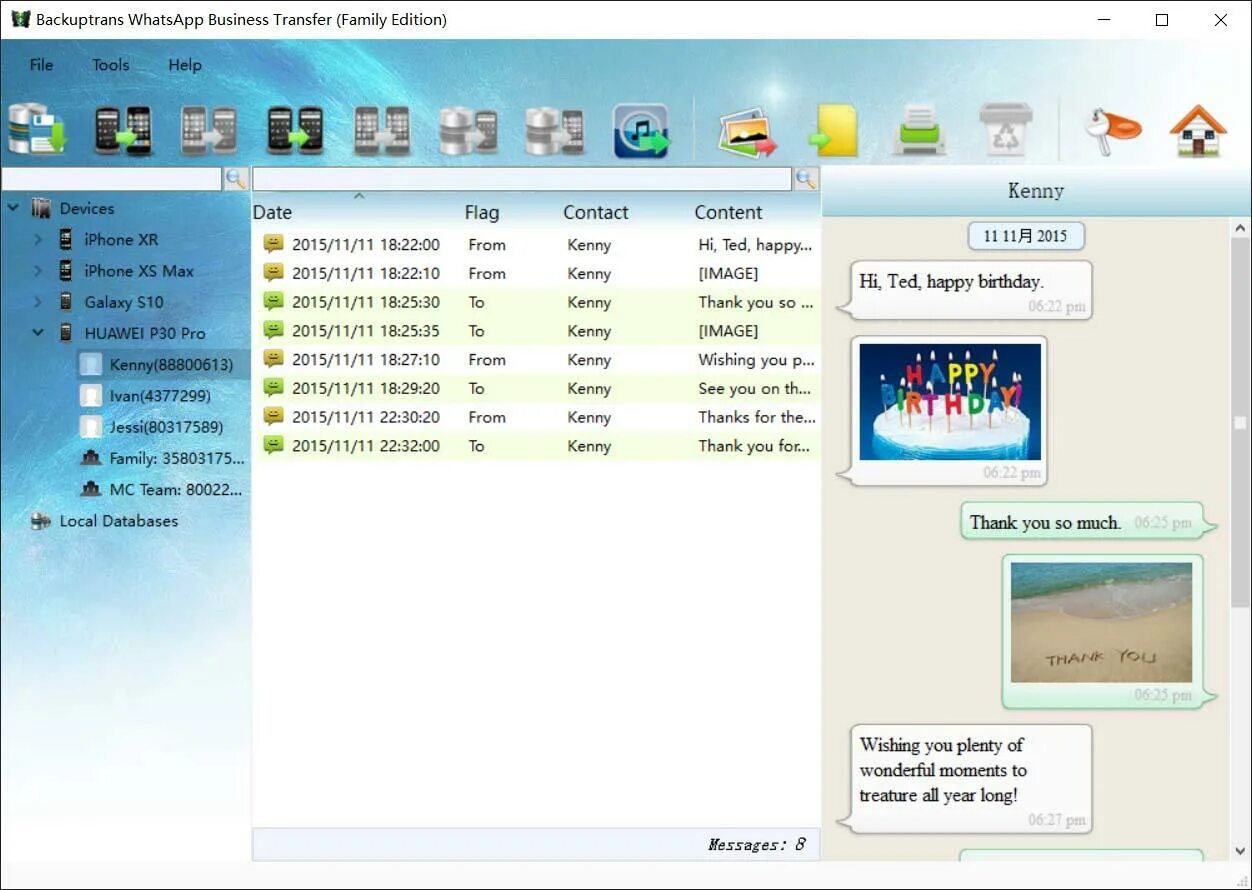Collapse the HUAWEI P30 Pro device
The image size is (1252, 890).
click(x=37, y=332)
